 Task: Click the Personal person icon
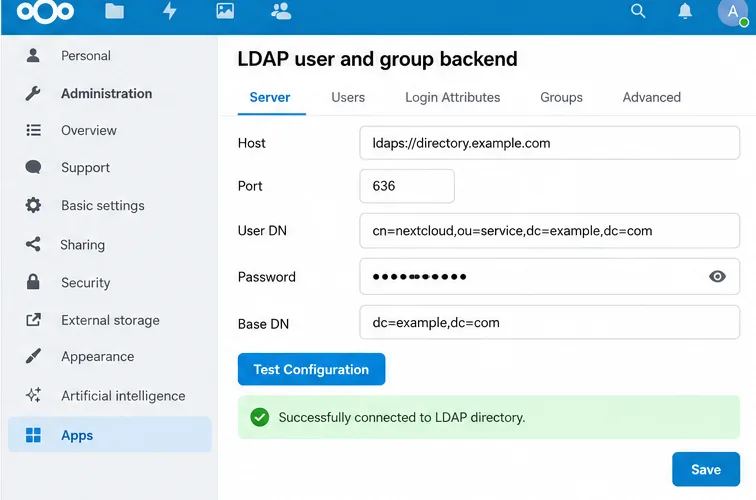click(33, 55)
